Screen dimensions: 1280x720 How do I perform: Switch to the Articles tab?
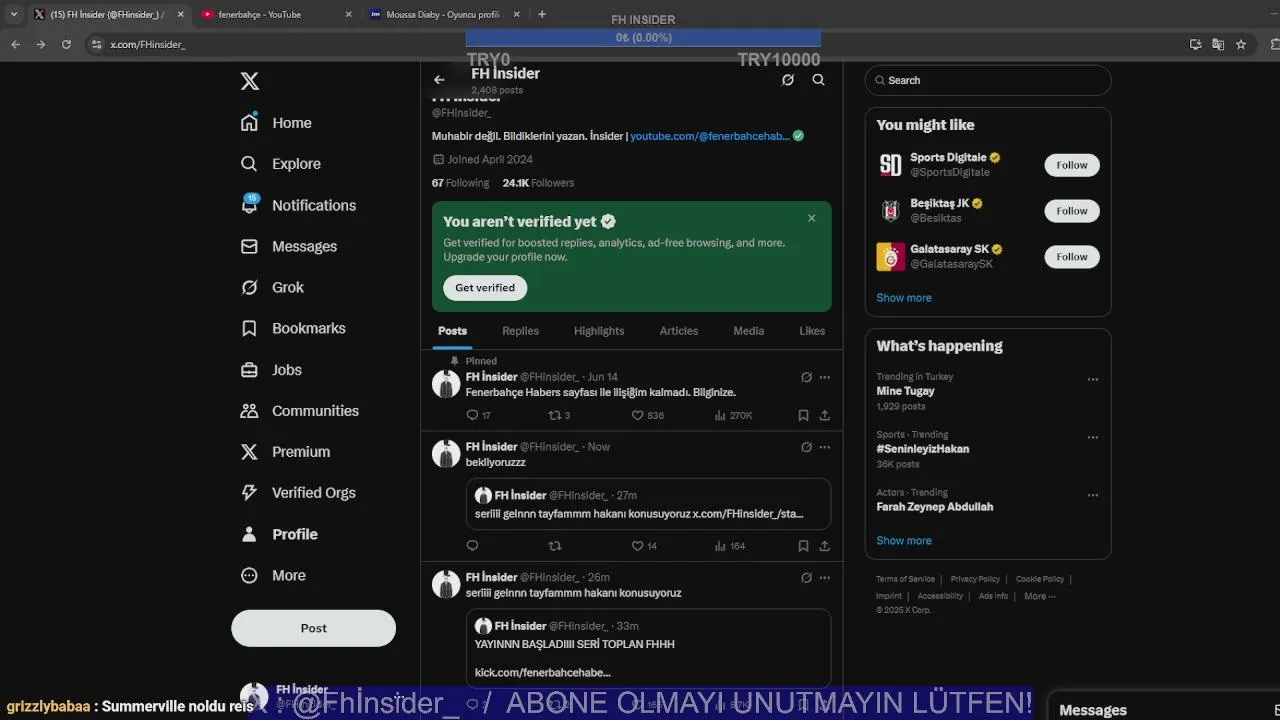pos(679,331)
